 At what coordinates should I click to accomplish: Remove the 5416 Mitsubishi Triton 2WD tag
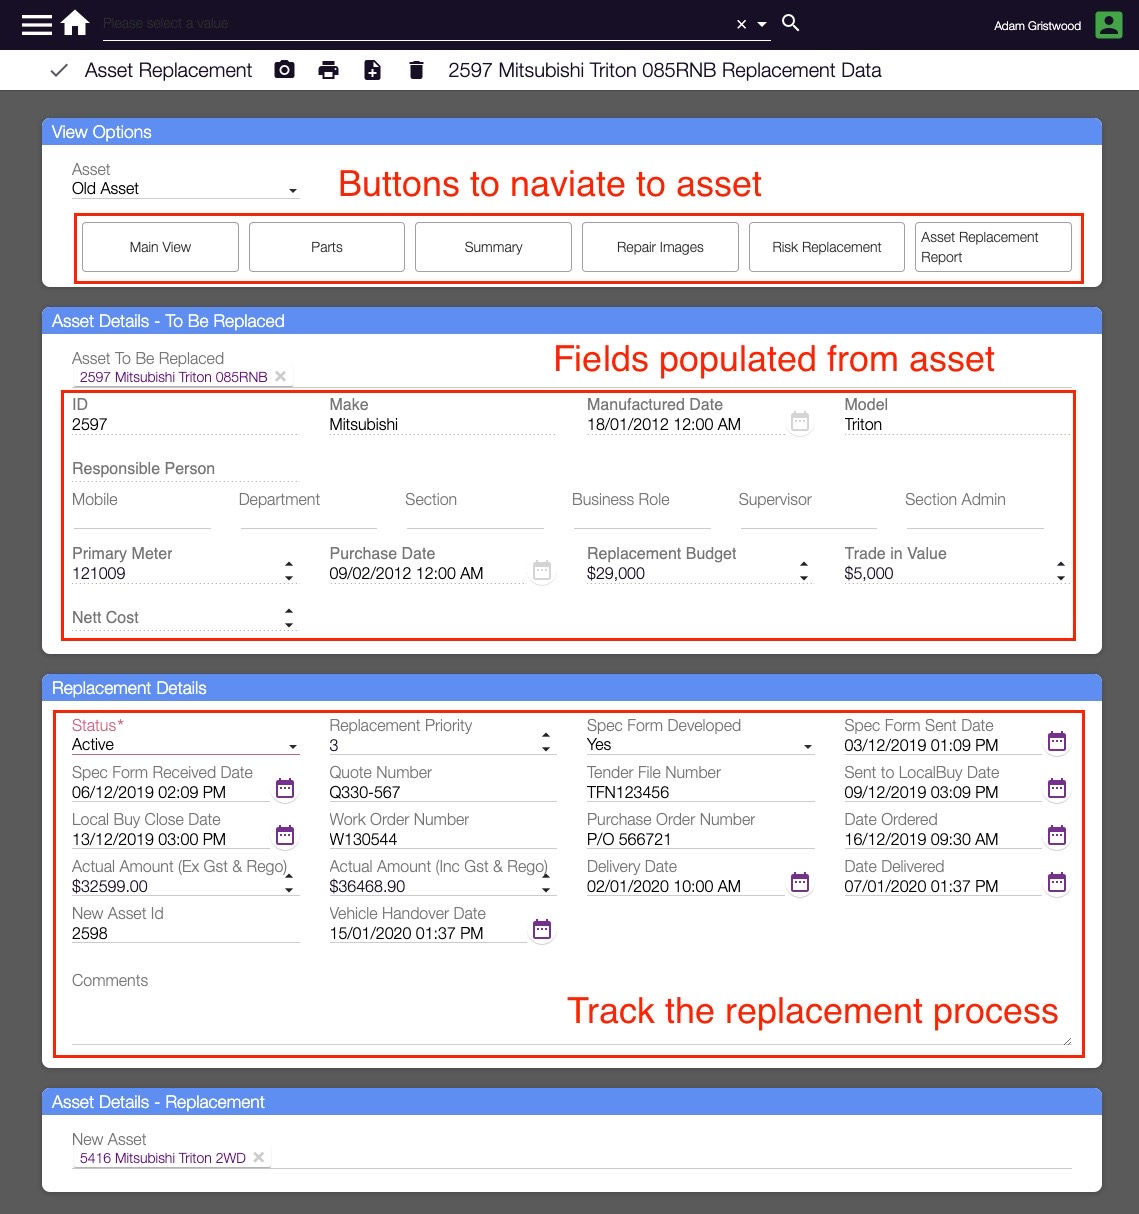pyautogui.click(x=259, y=1158)
